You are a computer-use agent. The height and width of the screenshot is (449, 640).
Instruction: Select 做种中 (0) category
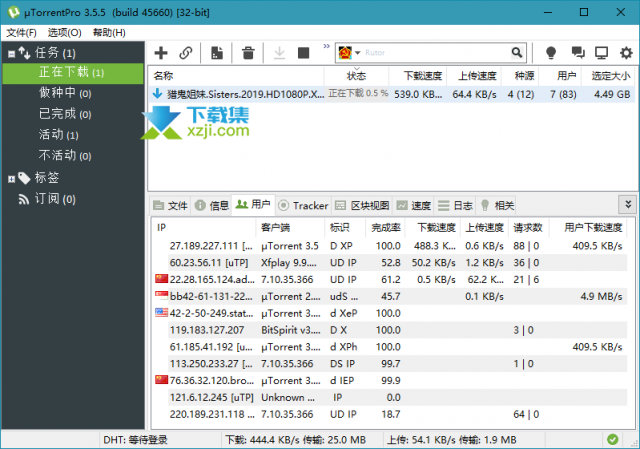tap(64, 93)
